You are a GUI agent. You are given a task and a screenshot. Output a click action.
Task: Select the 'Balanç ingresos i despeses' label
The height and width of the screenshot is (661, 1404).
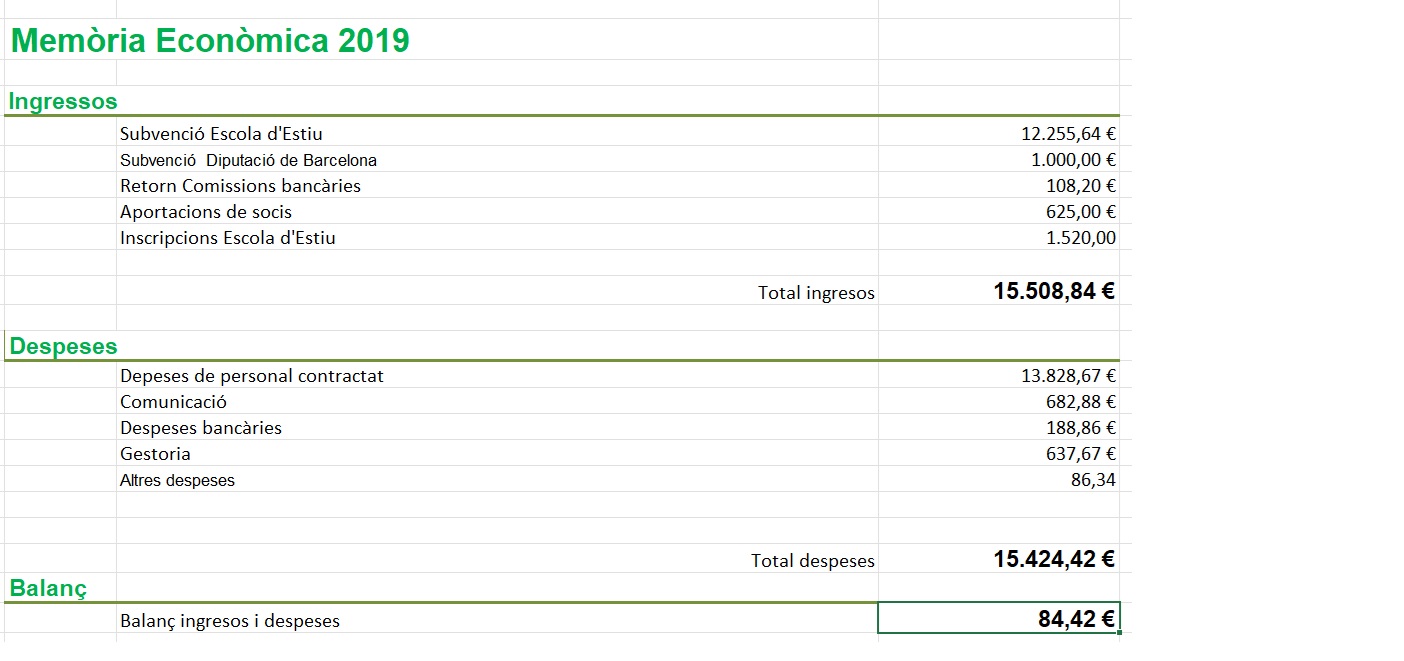point(230,621)
